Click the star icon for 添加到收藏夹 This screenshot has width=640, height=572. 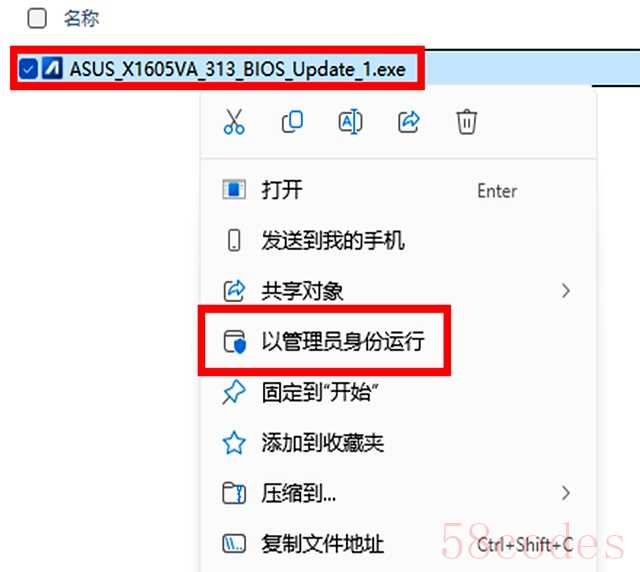point(234,443)
